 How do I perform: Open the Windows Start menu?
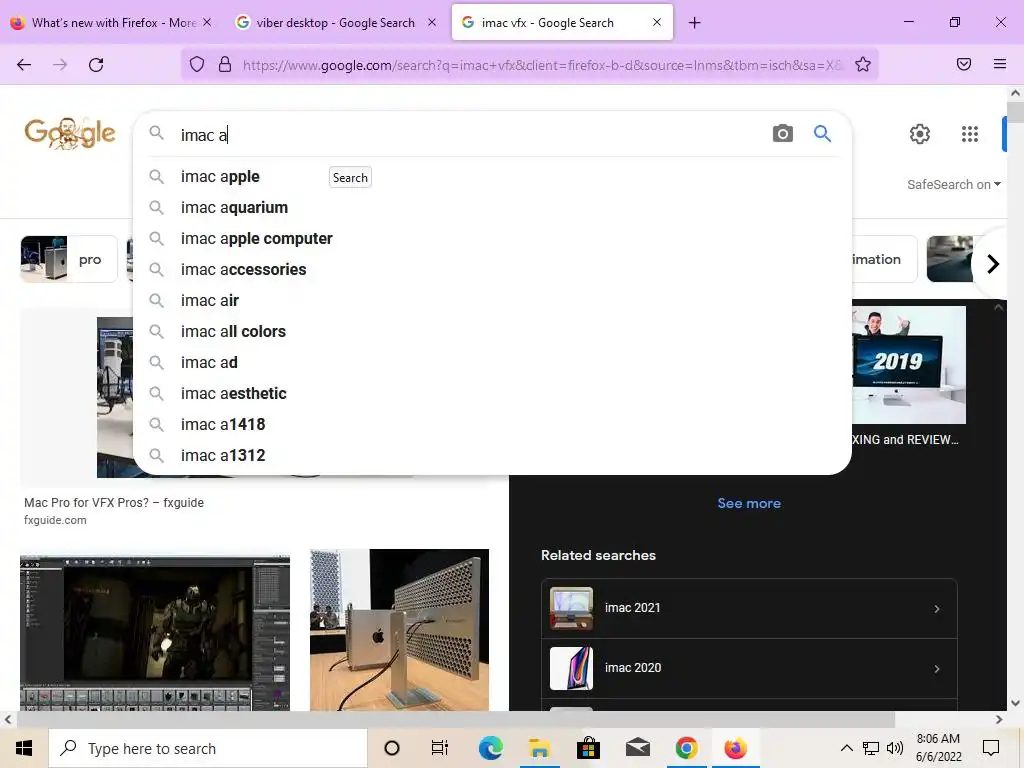coord(24,748)
